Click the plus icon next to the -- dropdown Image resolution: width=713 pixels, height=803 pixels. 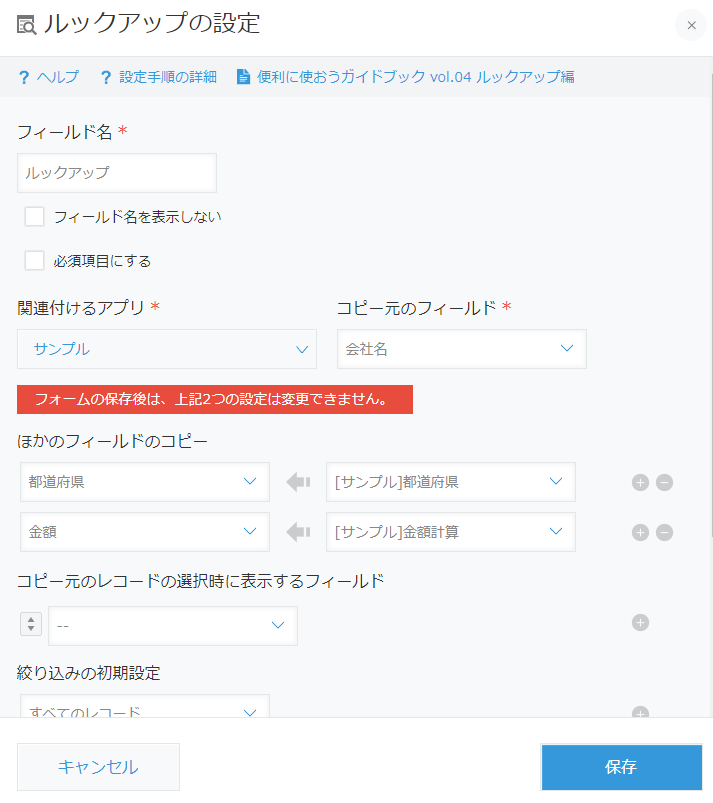point(640,622)
